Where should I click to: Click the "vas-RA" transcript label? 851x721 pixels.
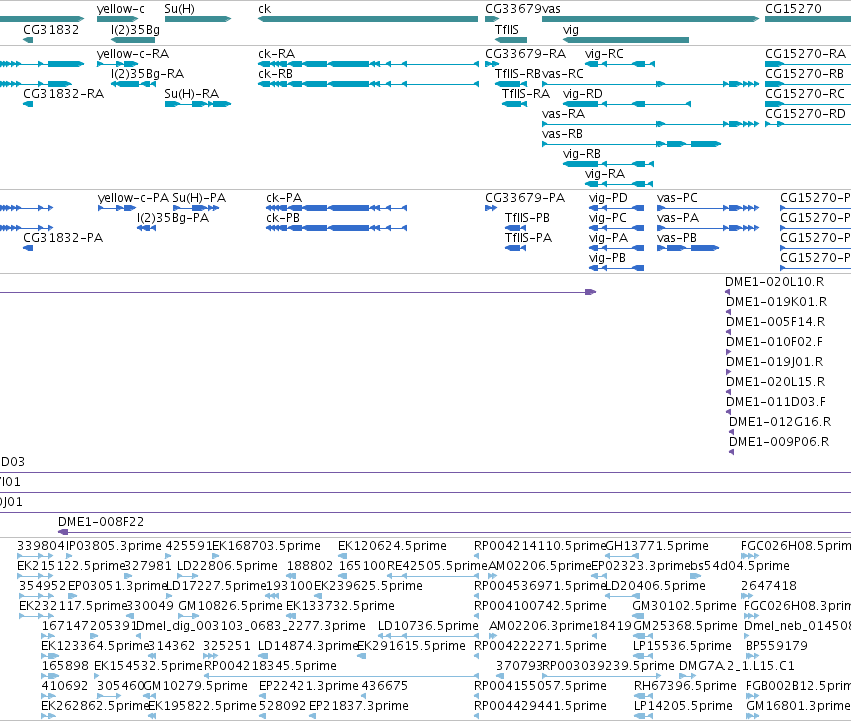[563, 114]
